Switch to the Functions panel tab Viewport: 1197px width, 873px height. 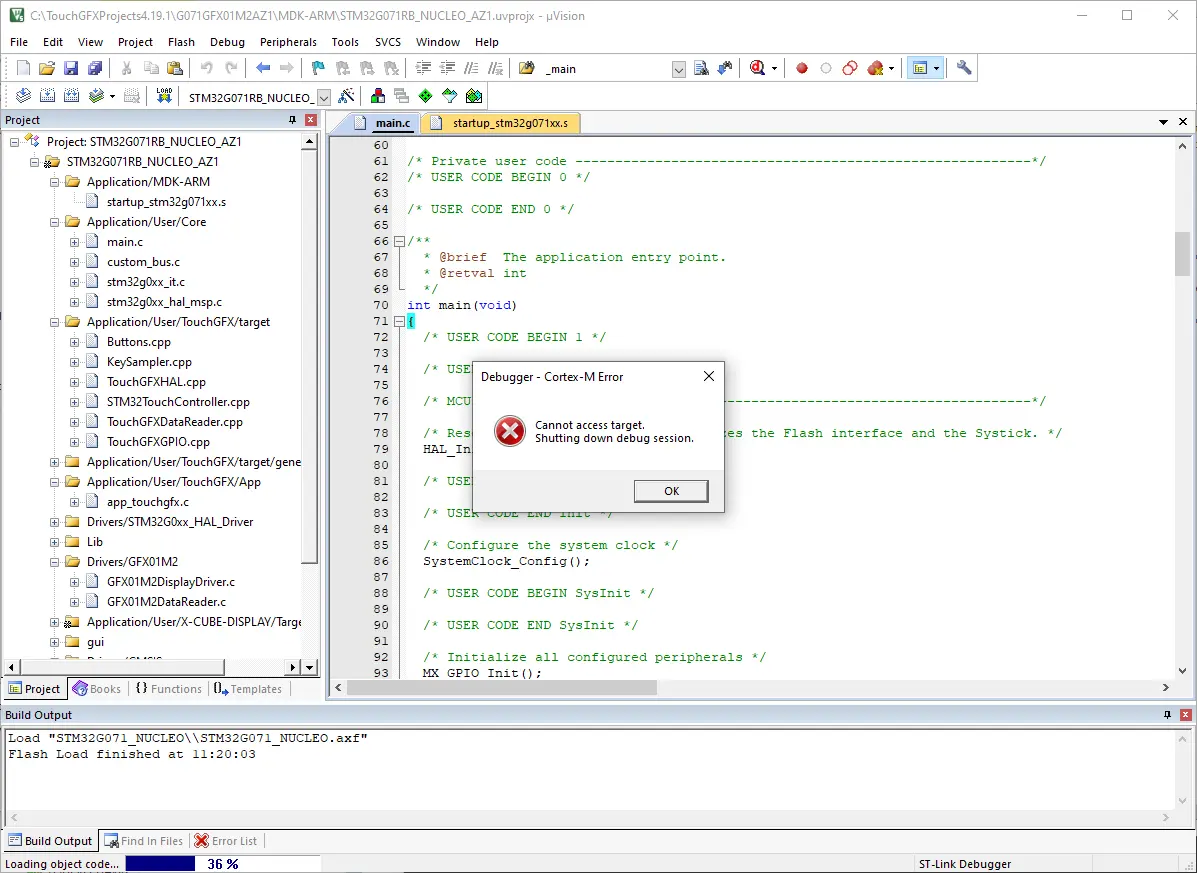[168, 689]
